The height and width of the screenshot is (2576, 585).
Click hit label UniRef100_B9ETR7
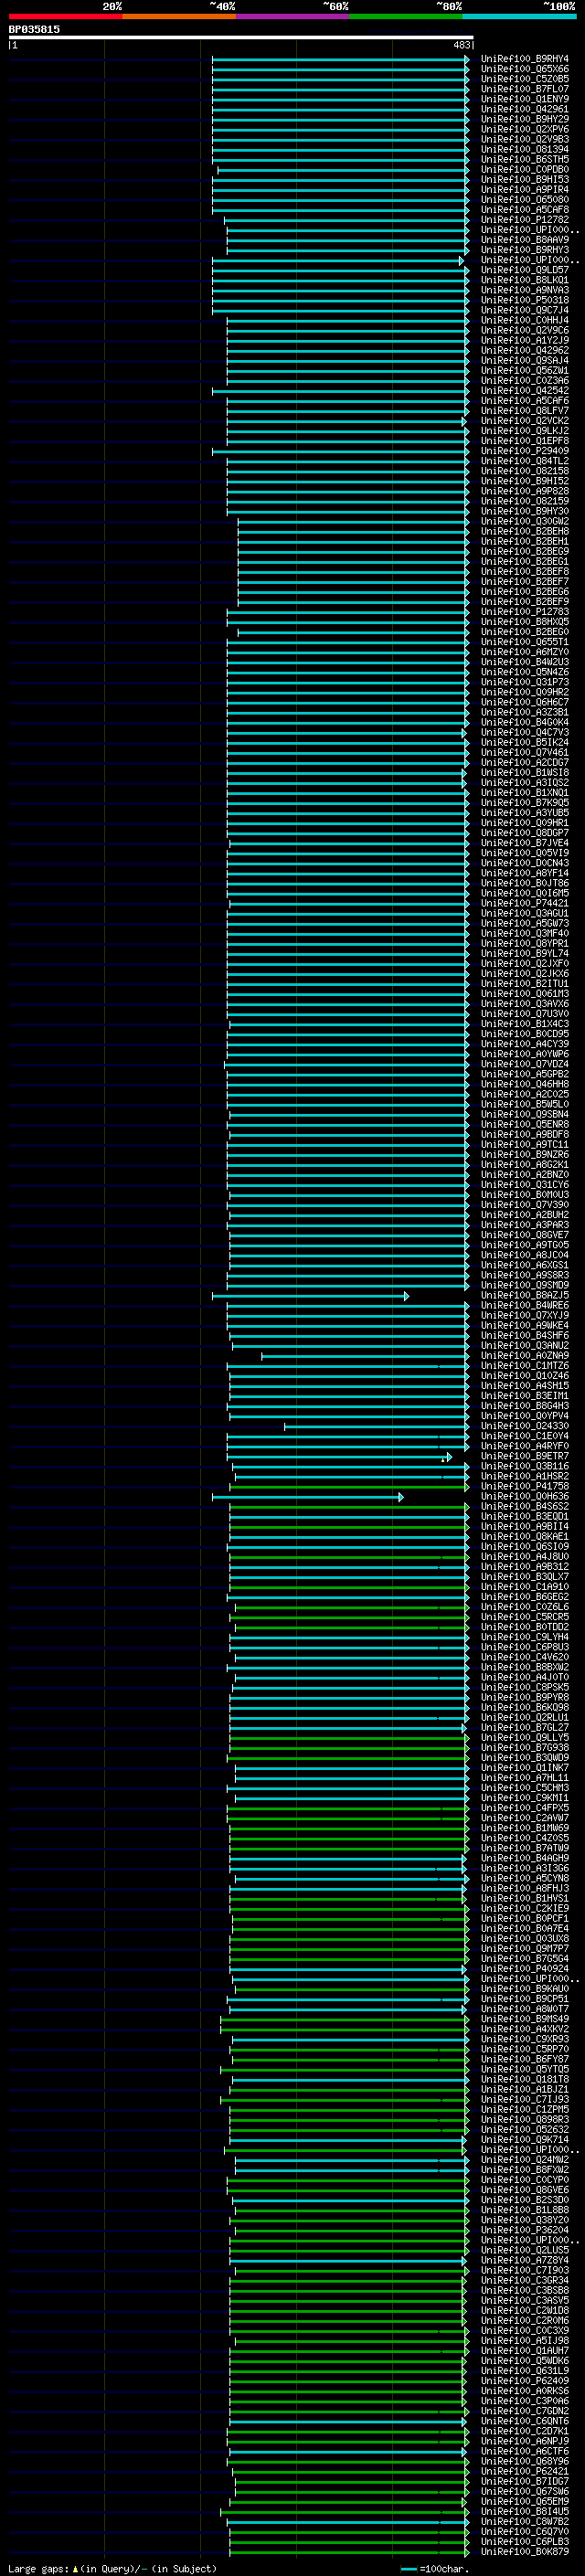[x=525, y=1456]
